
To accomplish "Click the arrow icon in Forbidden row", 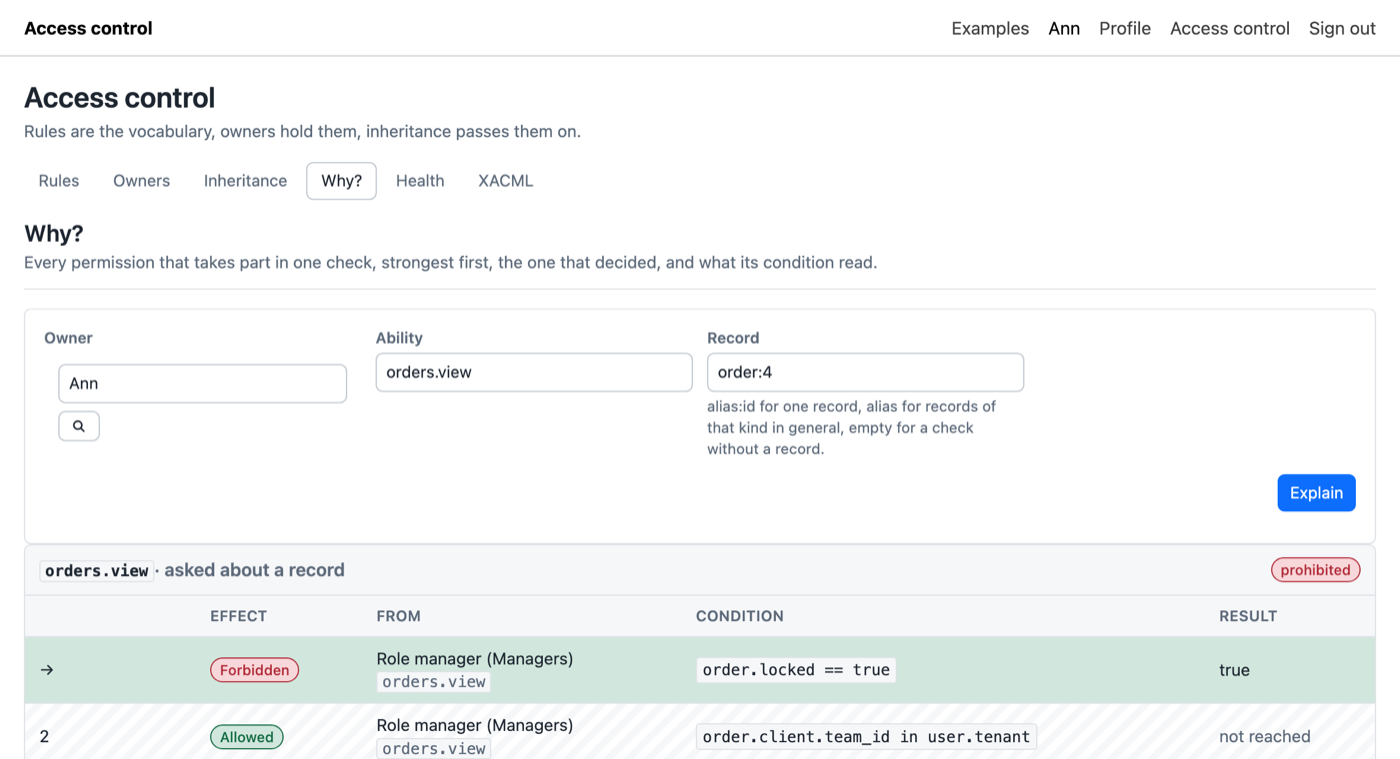I will click(x=47, y=670).
